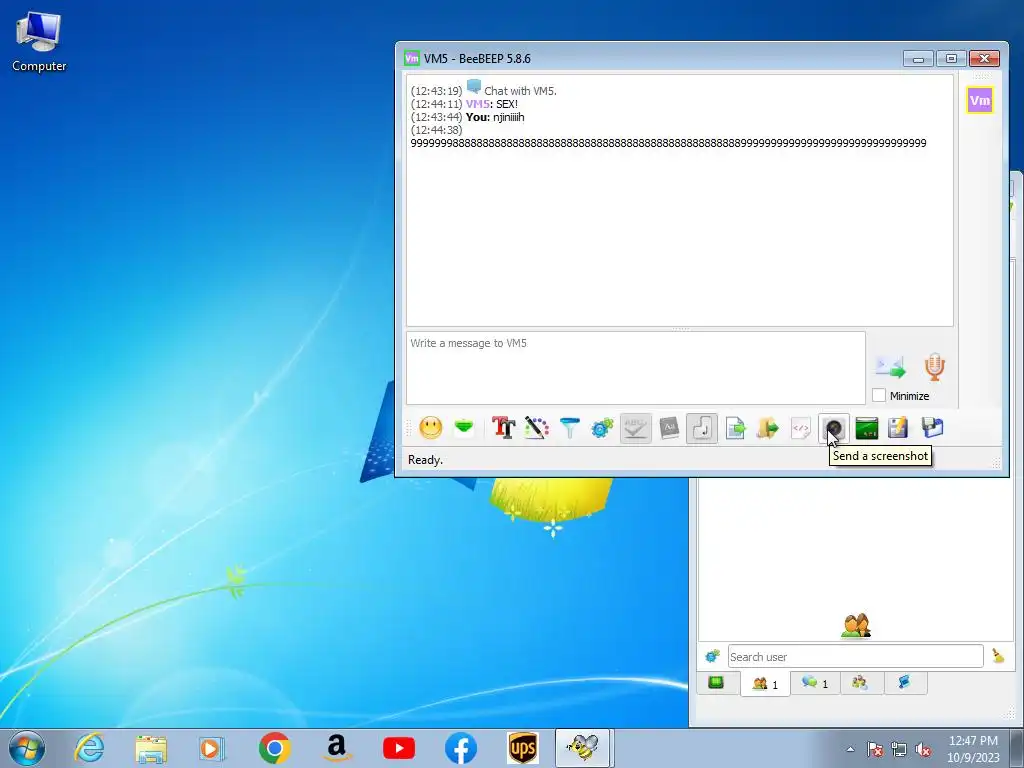
Task: Click the gears icon left of Search user
Action: point(712,656)
